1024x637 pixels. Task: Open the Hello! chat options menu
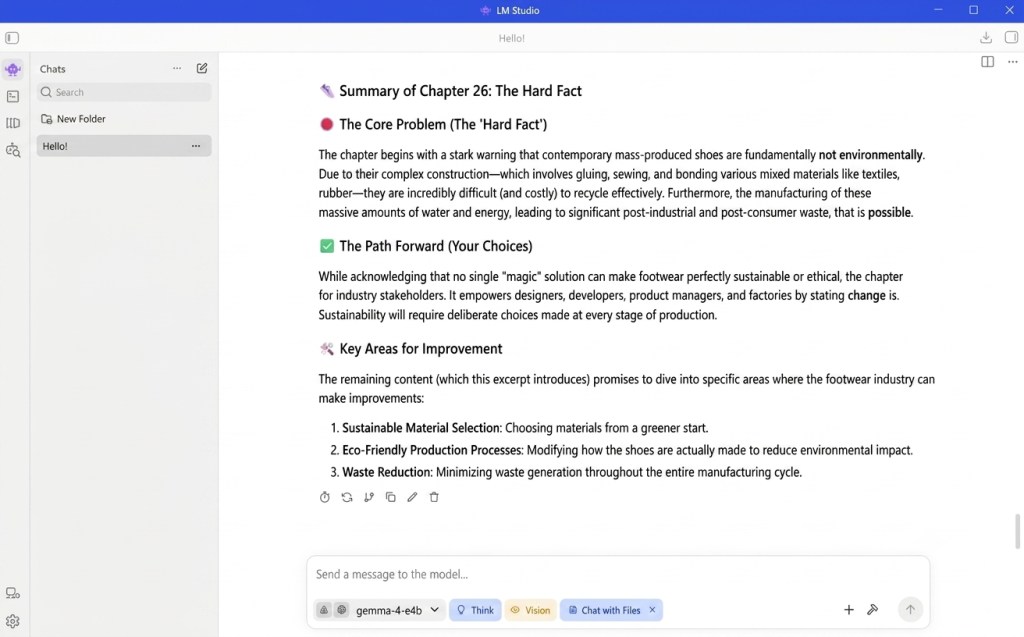(196, 146)
